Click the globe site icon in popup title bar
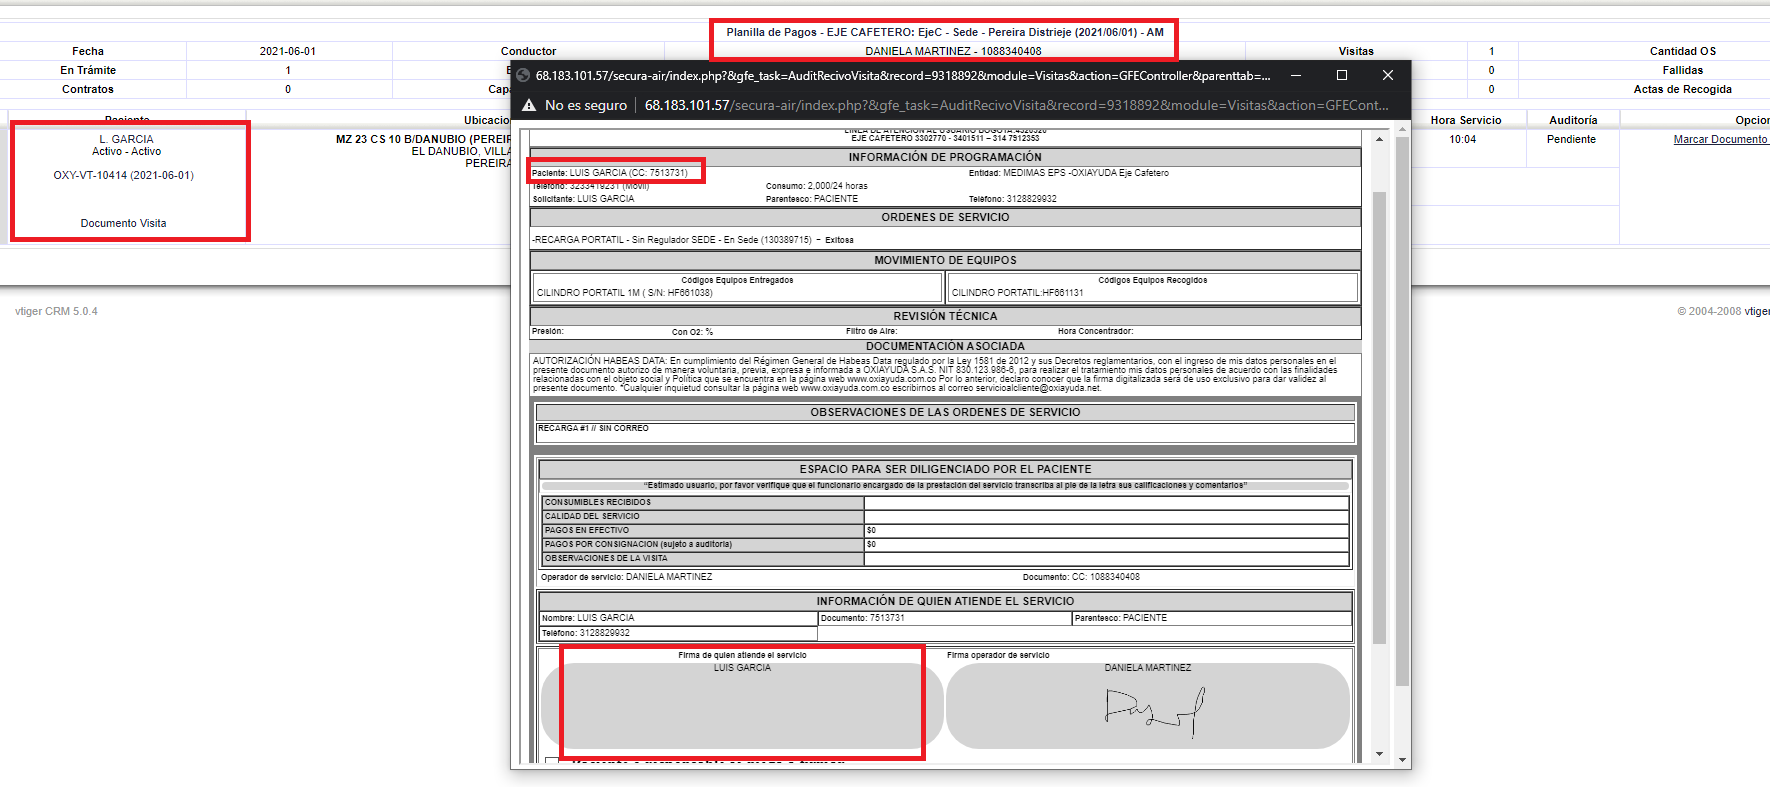 pyautogui.click(x=523, y=76)
